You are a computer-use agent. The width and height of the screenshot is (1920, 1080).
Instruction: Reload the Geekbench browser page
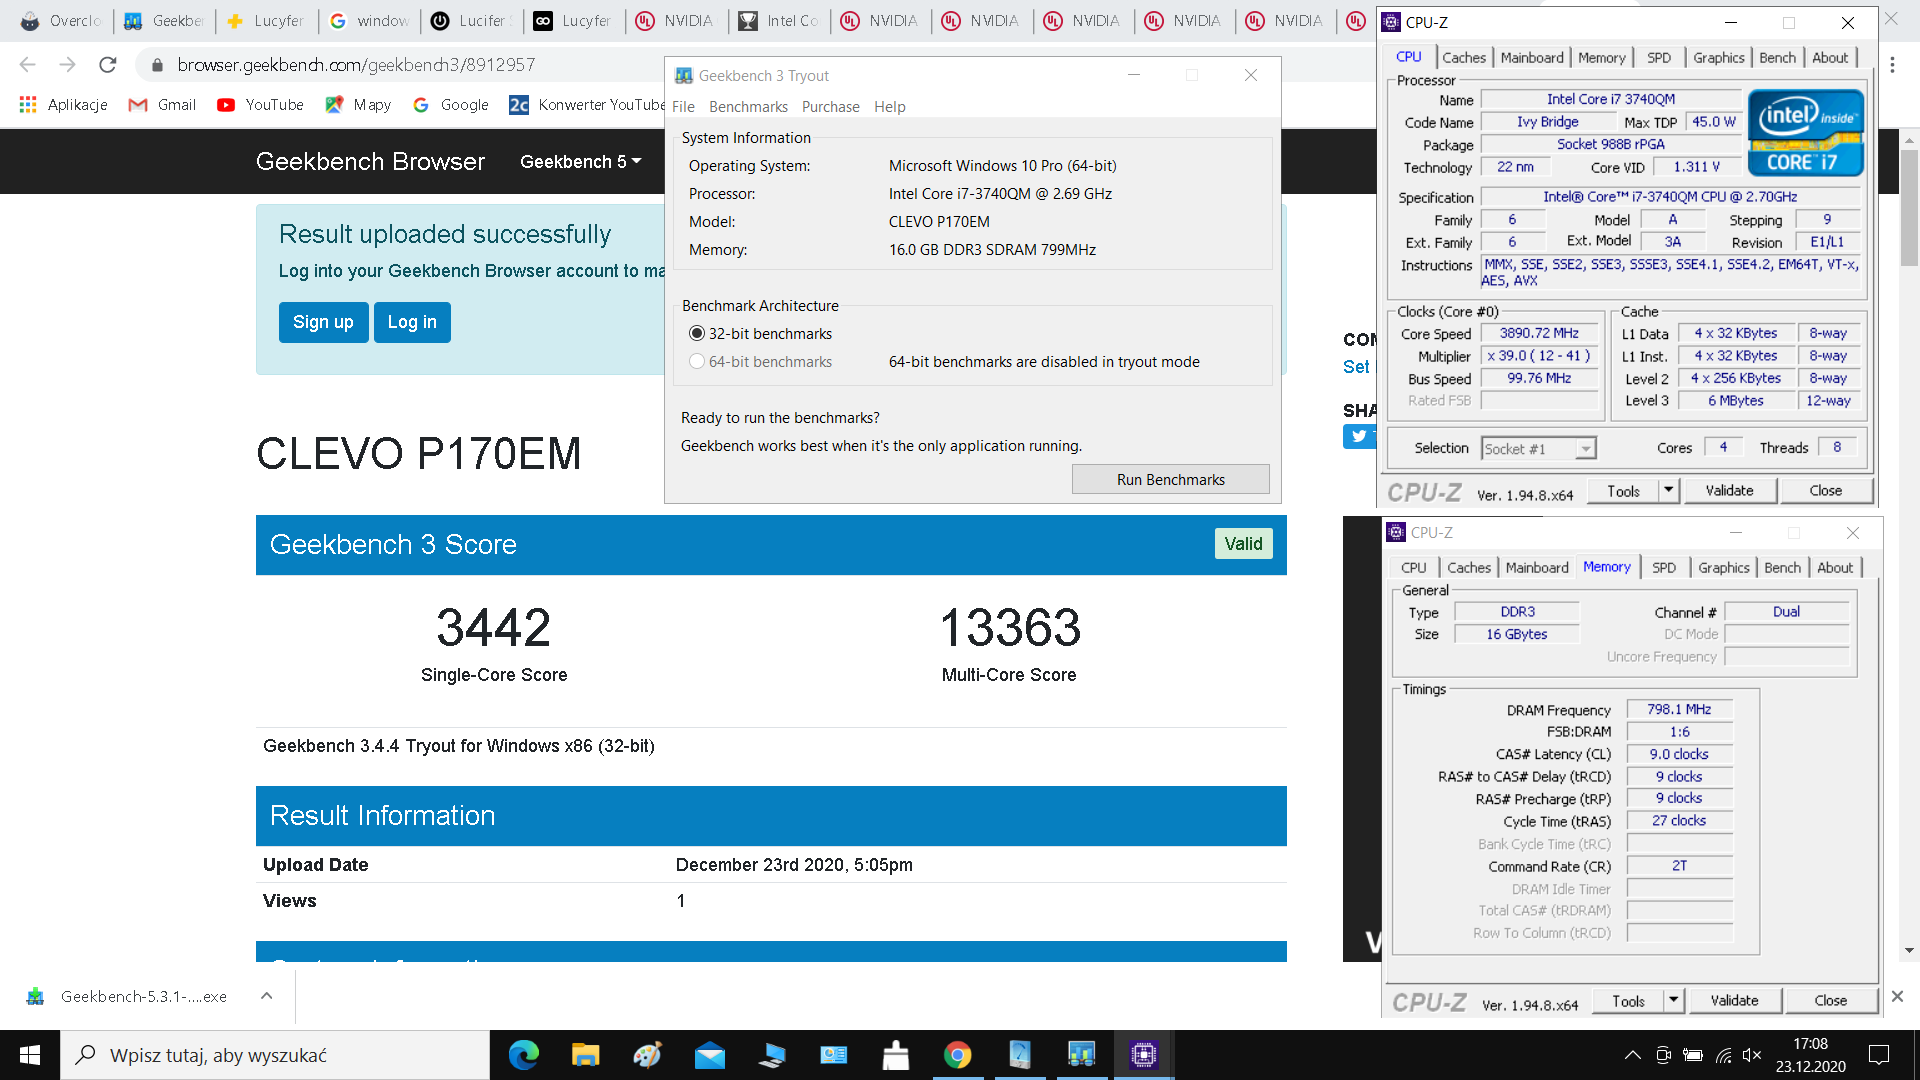(107, 65)
